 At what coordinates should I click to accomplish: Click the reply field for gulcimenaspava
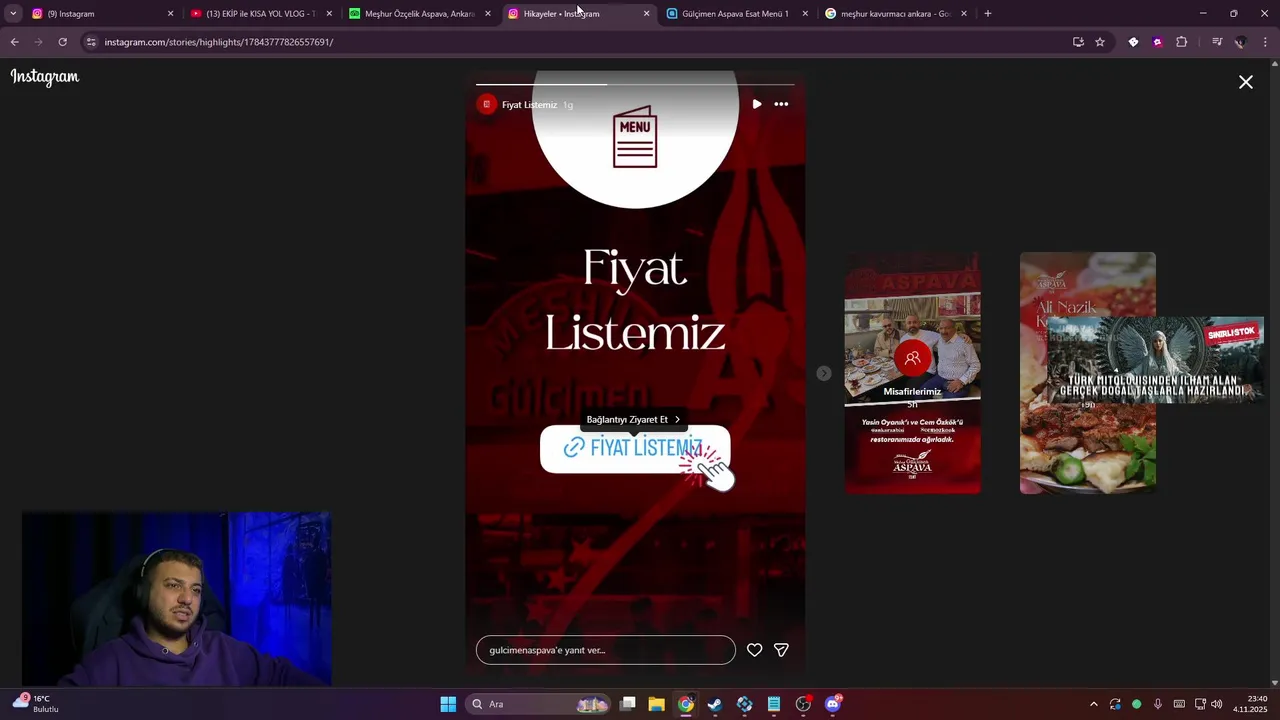click(x=605, y=650)
